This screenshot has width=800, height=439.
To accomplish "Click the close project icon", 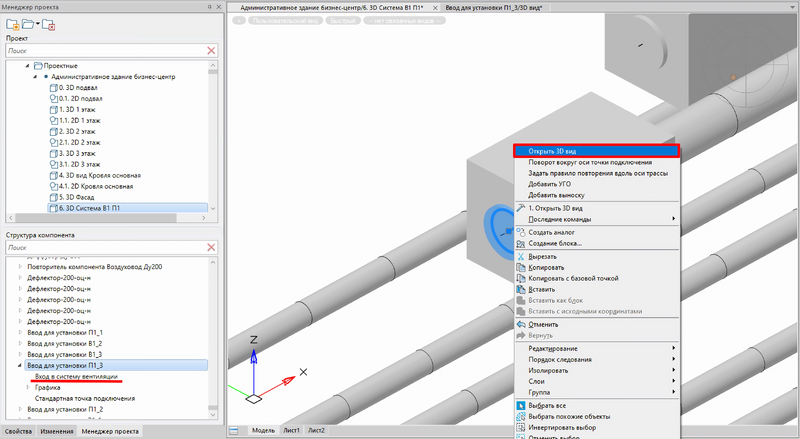I will point(48,25).
